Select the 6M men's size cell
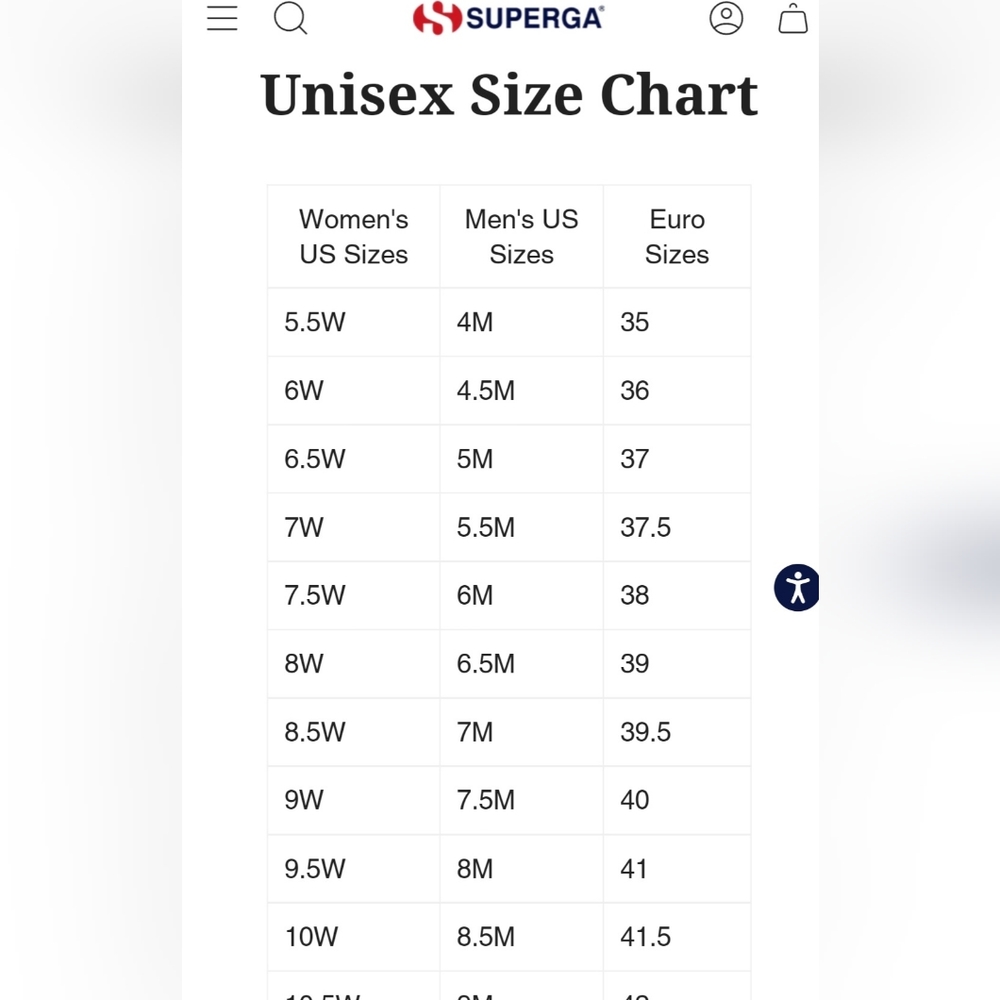The width and height of the screenshot is (1000, 1000). pos(521,595)
